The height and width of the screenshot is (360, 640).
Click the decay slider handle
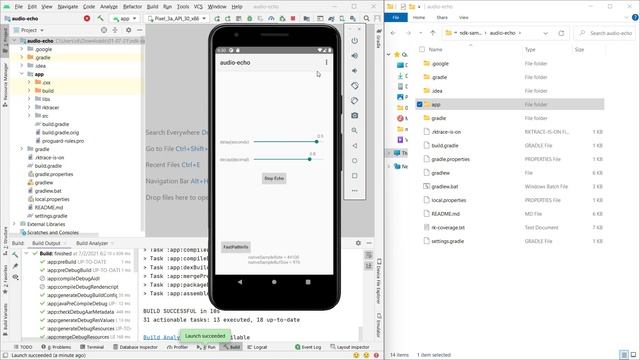click(310, 159)
